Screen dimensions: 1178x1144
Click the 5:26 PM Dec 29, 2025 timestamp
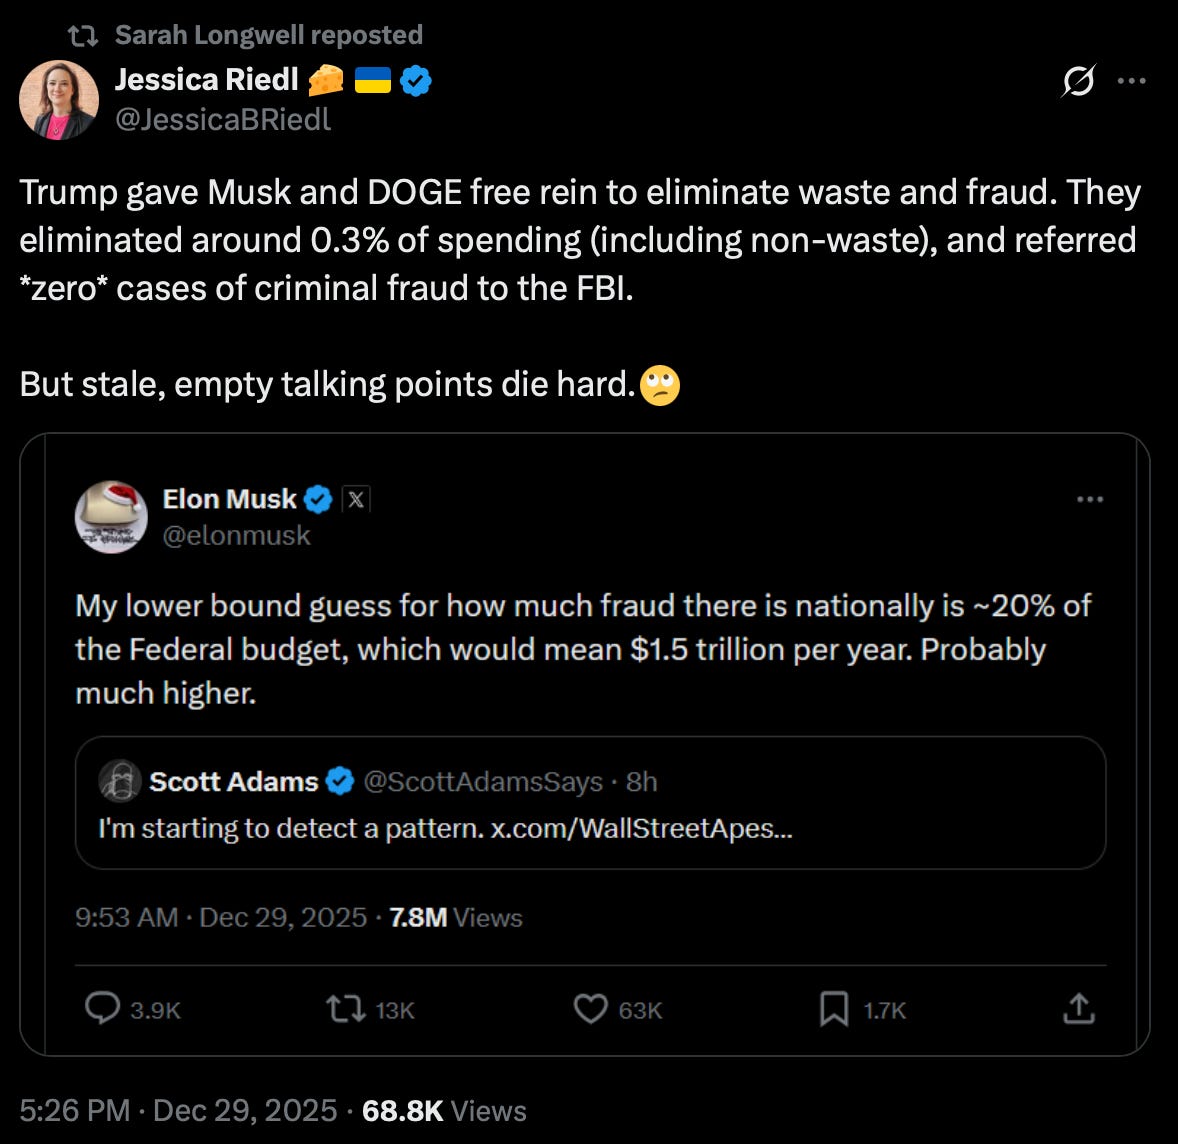[178, 1110]
